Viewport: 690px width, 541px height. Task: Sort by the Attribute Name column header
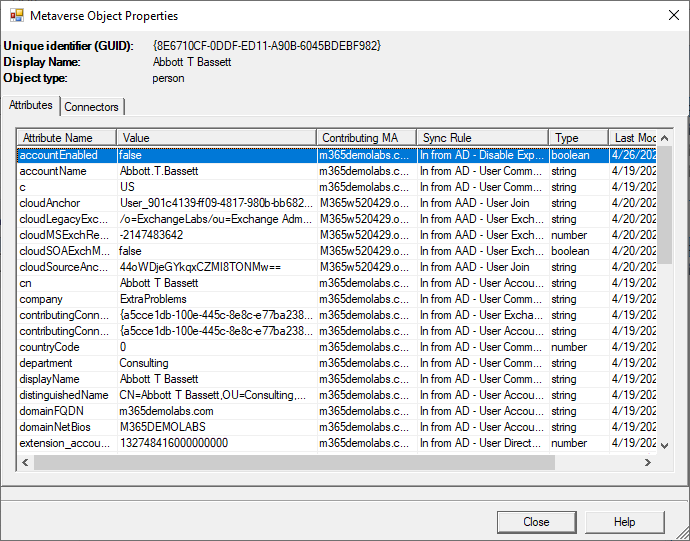(x=66, y=137)
